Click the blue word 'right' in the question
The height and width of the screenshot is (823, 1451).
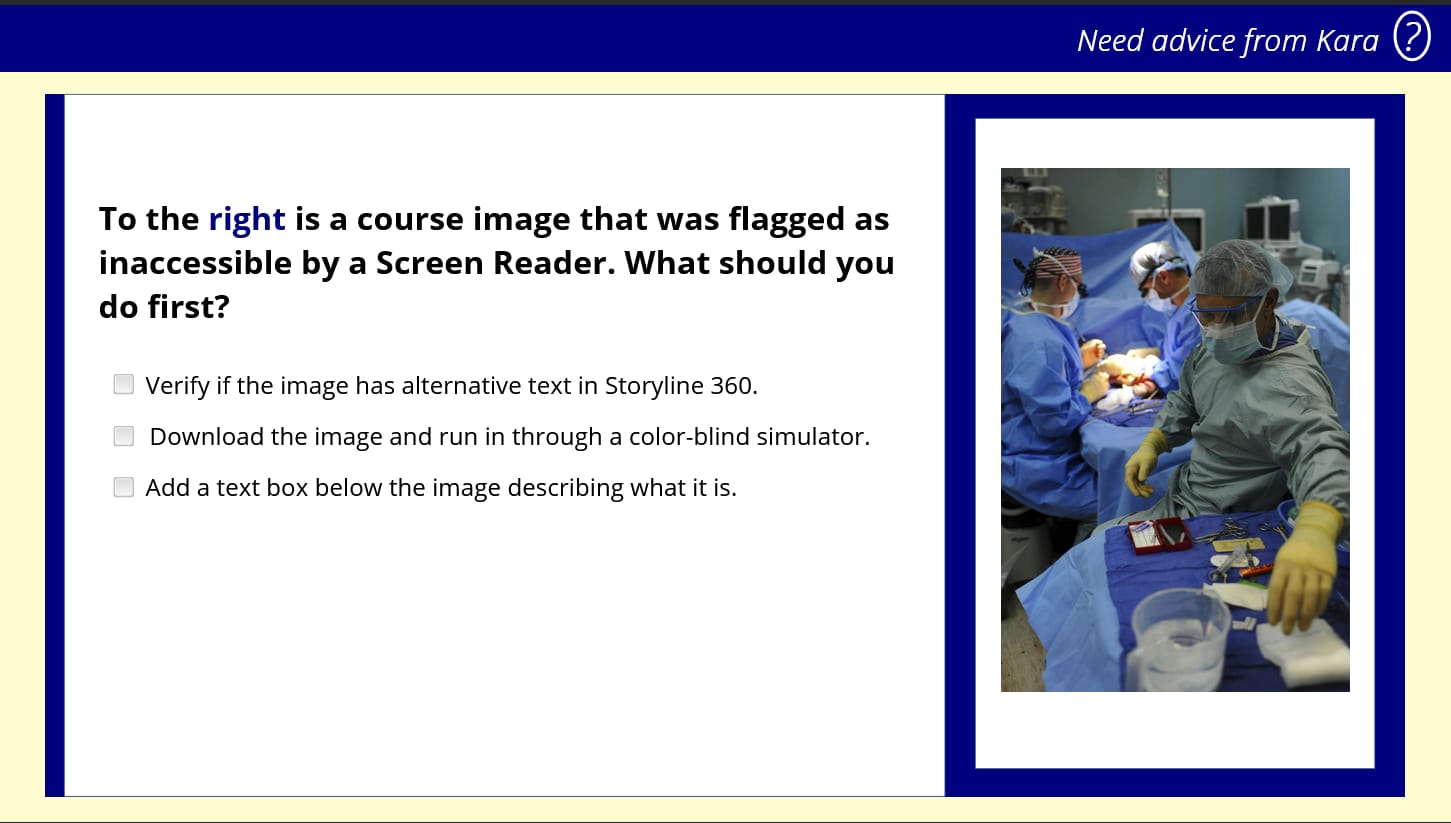click(247, 219)
